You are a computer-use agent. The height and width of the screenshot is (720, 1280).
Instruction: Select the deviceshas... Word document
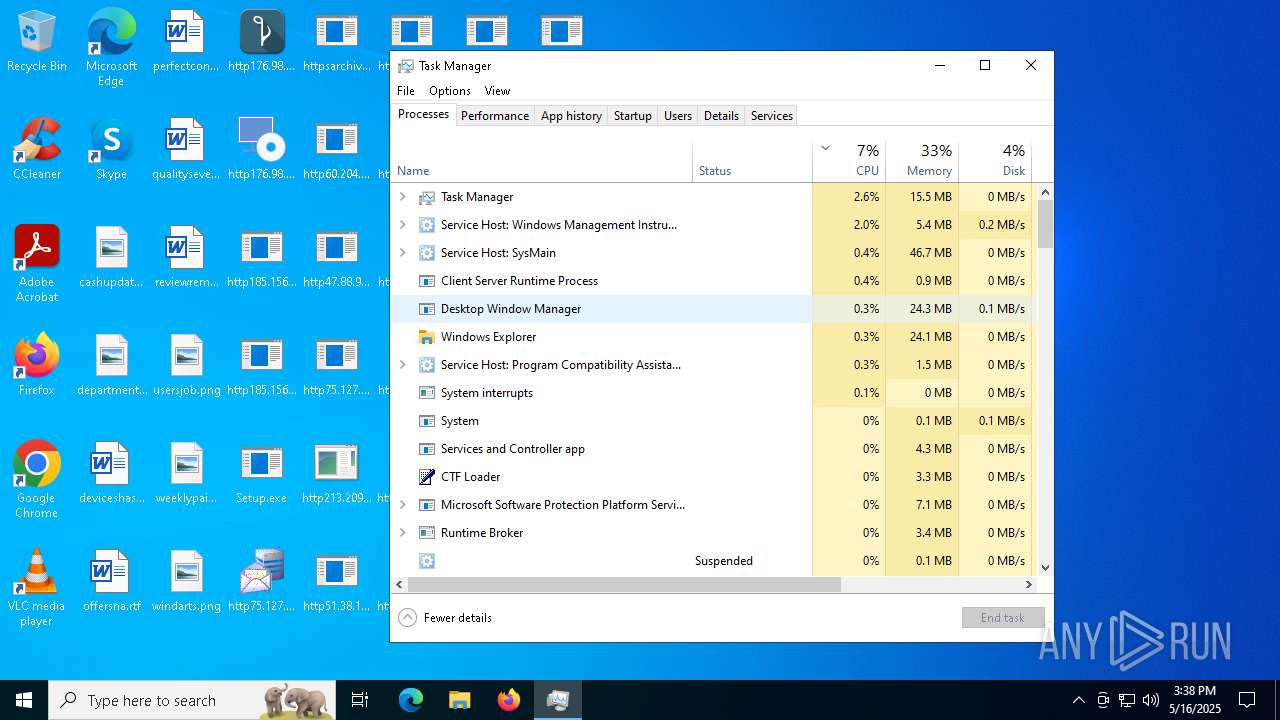[x=111, y=474]
